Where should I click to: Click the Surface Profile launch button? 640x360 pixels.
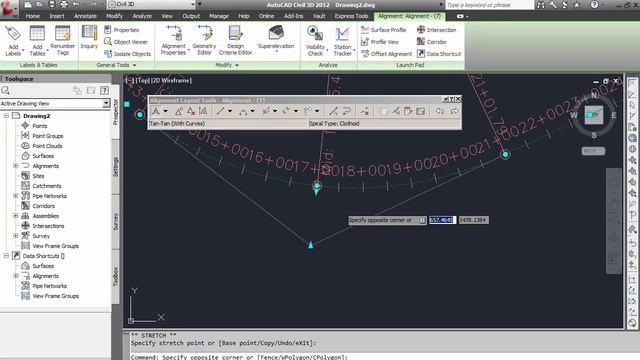tap(384, 30)
